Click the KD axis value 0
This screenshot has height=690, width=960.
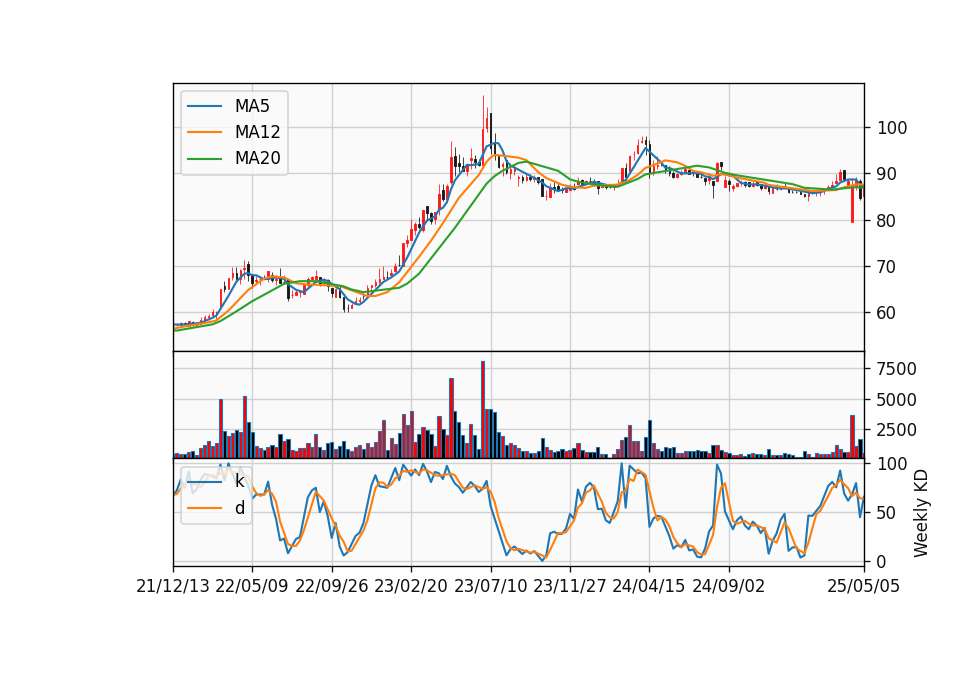tap(882, 561)
